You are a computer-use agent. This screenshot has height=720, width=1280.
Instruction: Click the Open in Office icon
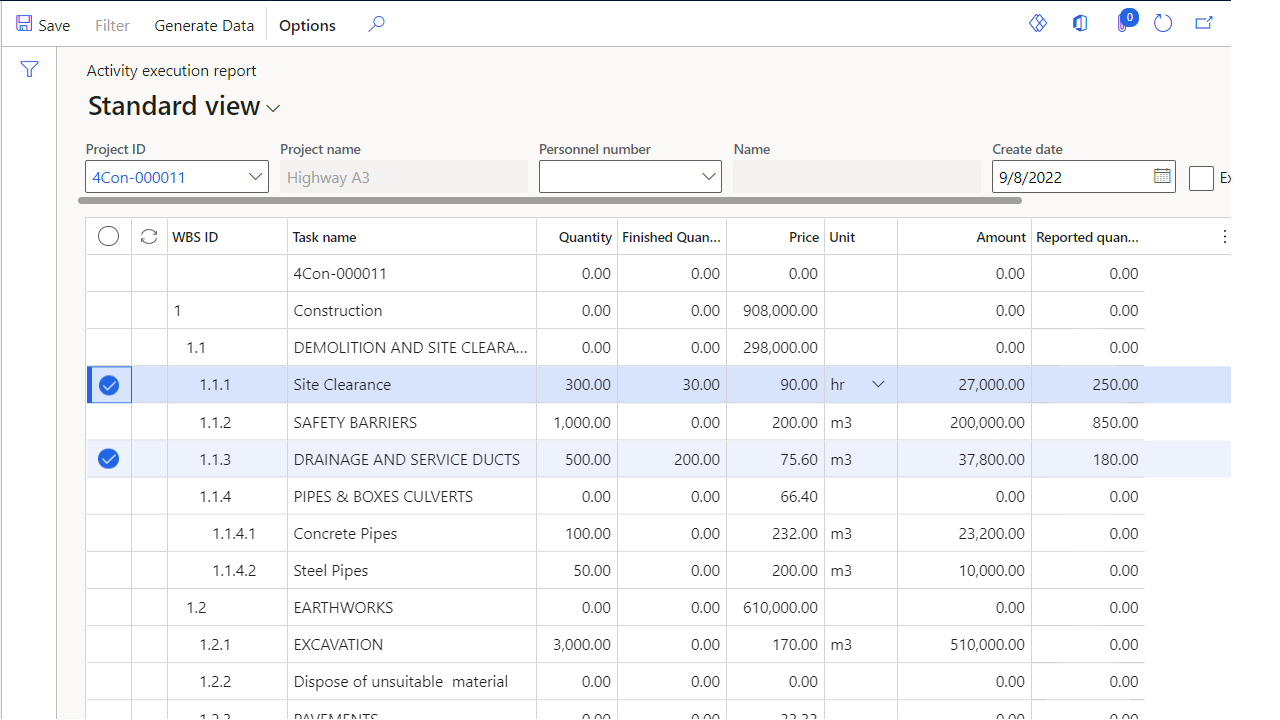tap(1080, 23)
